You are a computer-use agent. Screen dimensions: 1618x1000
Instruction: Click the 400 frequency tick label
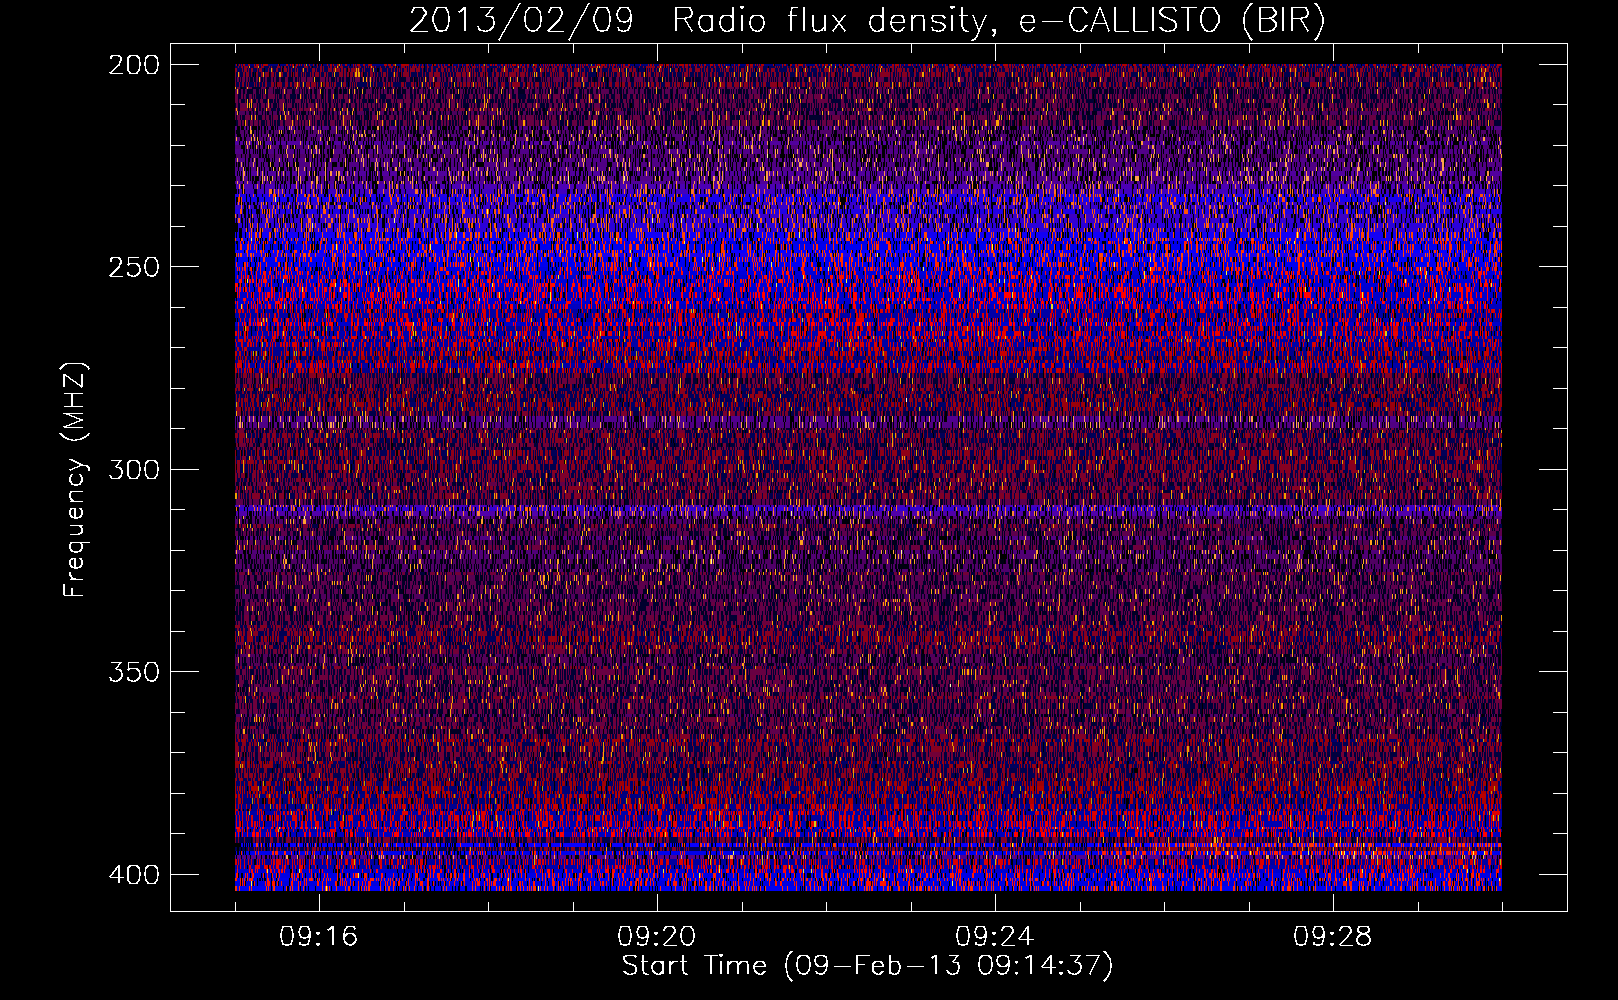point(133,875)
